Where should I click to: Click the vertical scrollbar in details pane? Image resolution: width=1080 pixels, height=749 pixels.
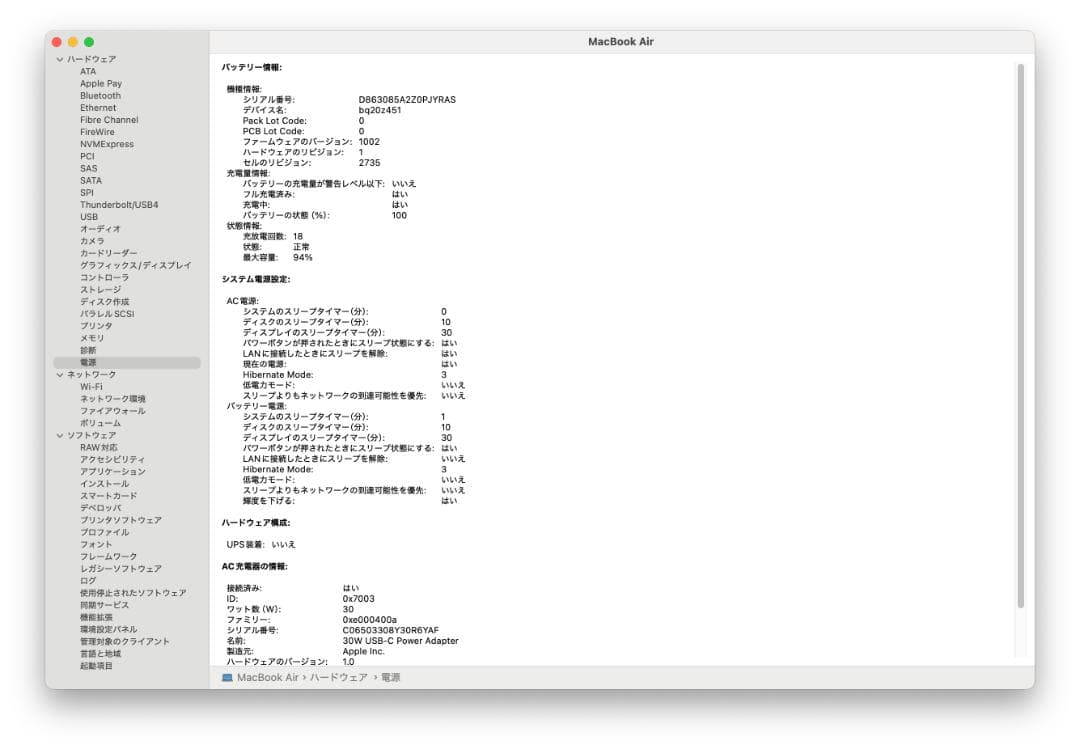(1021, 336)
